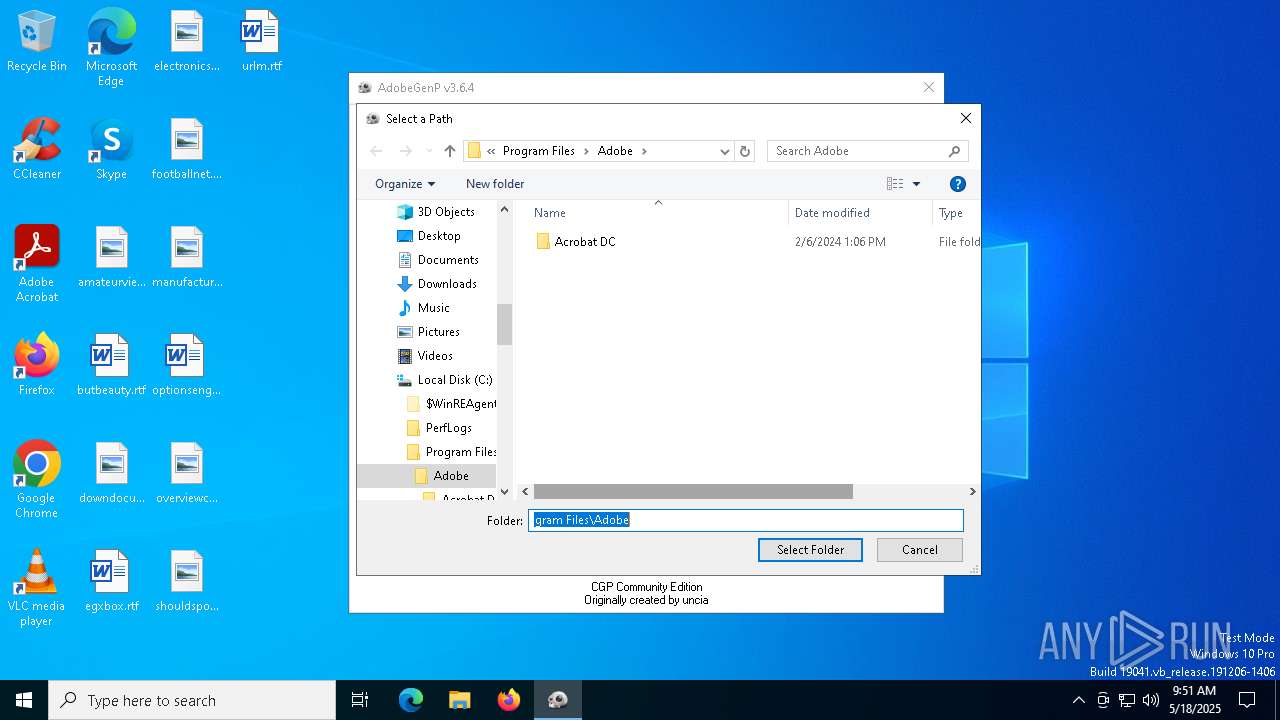
Task: Click the taskbar search box
Action: point(192,700)
